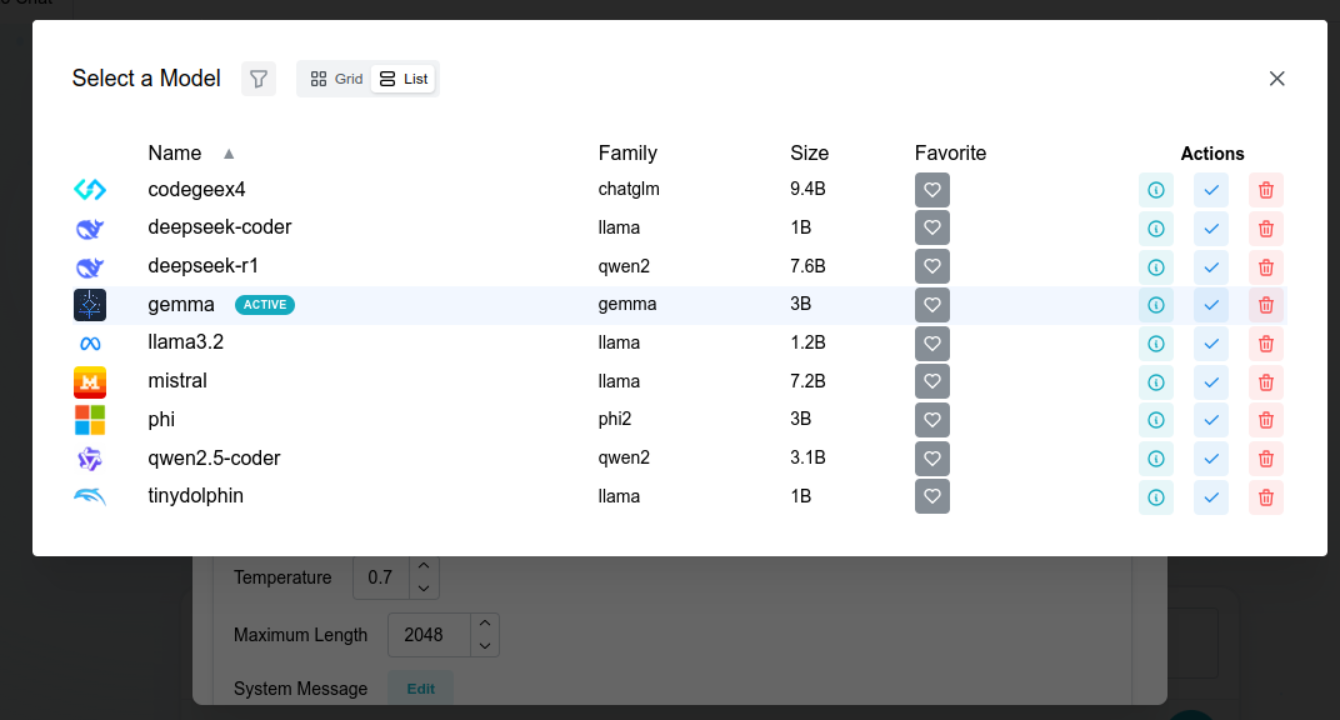Select phi with its checkmark button

pos(1211,420)
